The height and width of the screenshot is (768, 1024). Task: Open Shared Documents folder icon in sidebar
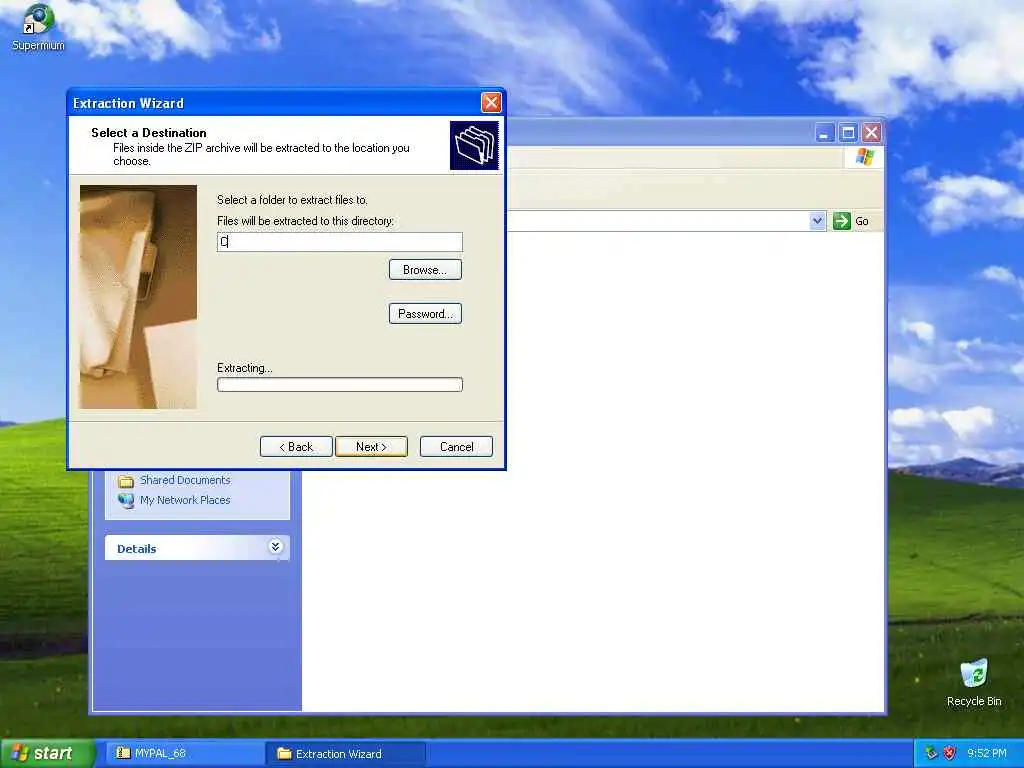click(x=125, y=481)
